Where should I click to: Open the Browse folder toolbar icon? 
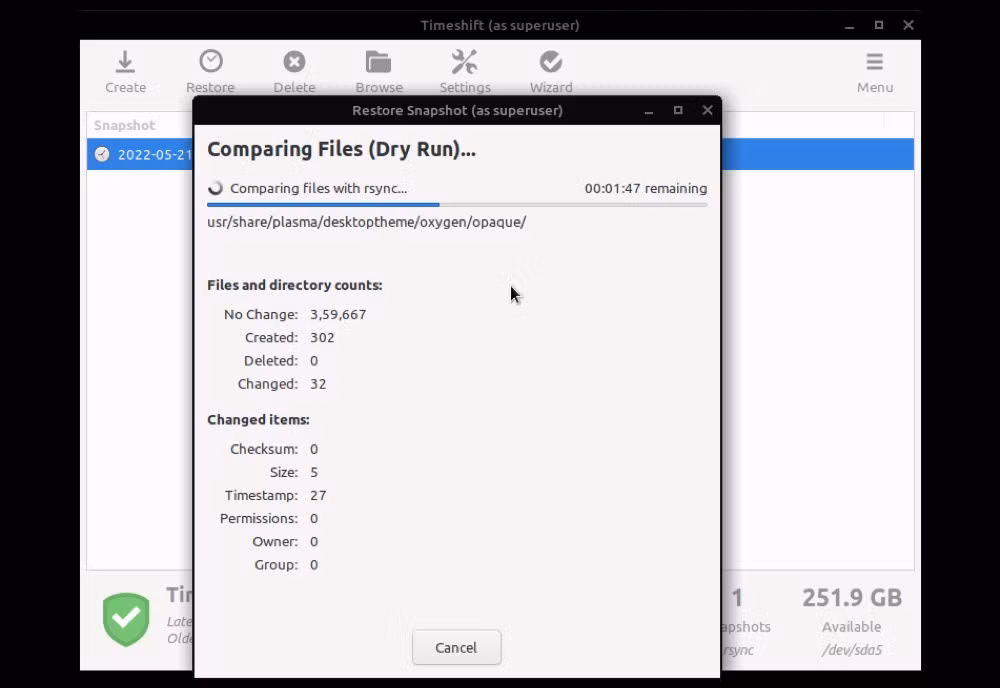378,63
